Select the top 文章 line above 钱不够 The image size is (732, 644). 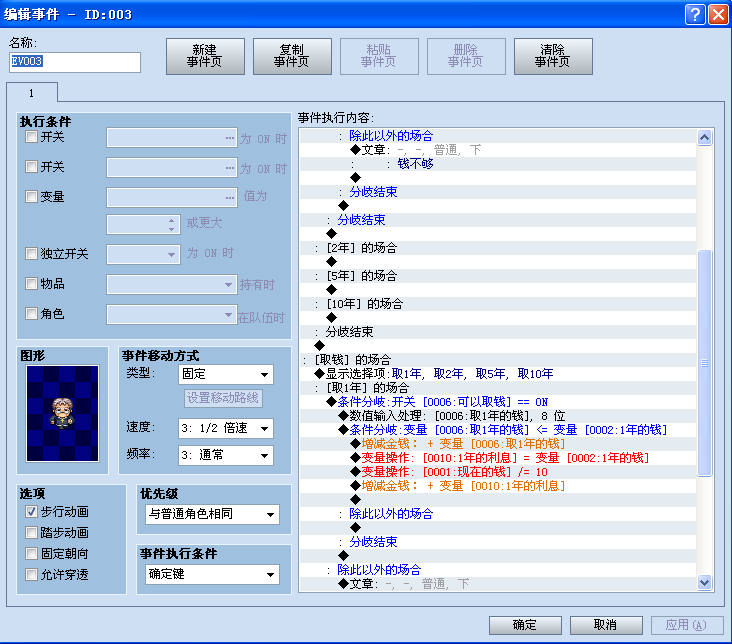[x=498, y=150]
